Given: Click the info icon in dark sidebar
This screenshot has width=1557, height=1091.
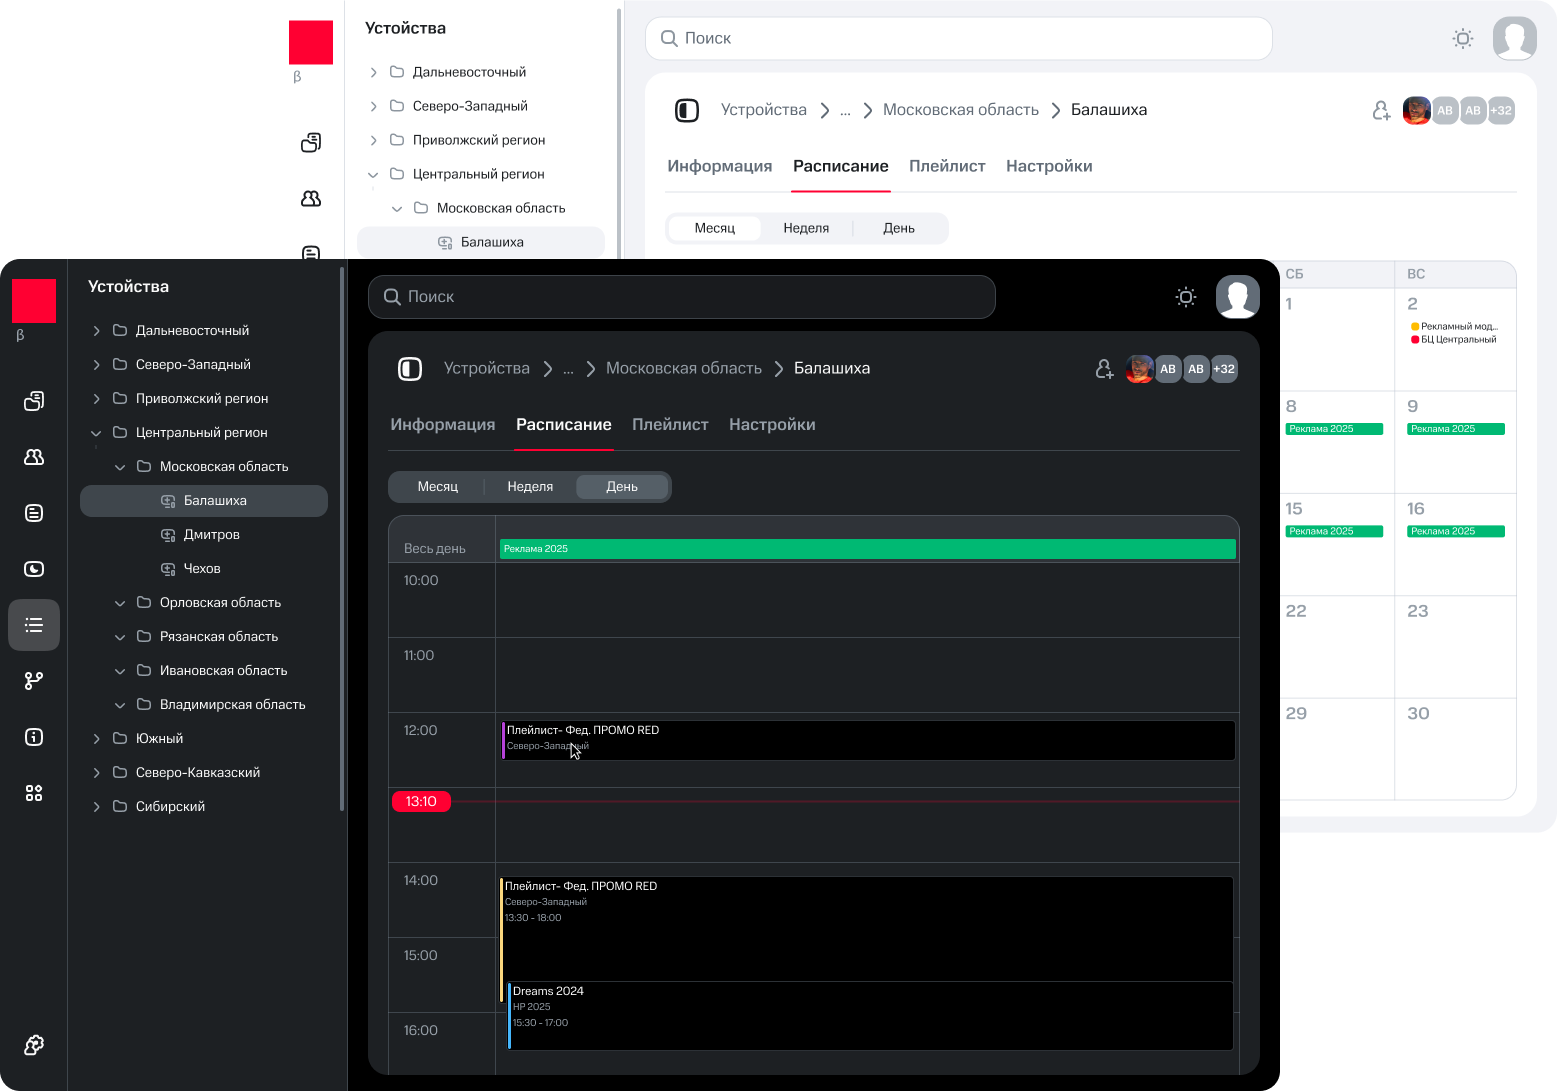Looking at the screenshot, I should 34,737.
